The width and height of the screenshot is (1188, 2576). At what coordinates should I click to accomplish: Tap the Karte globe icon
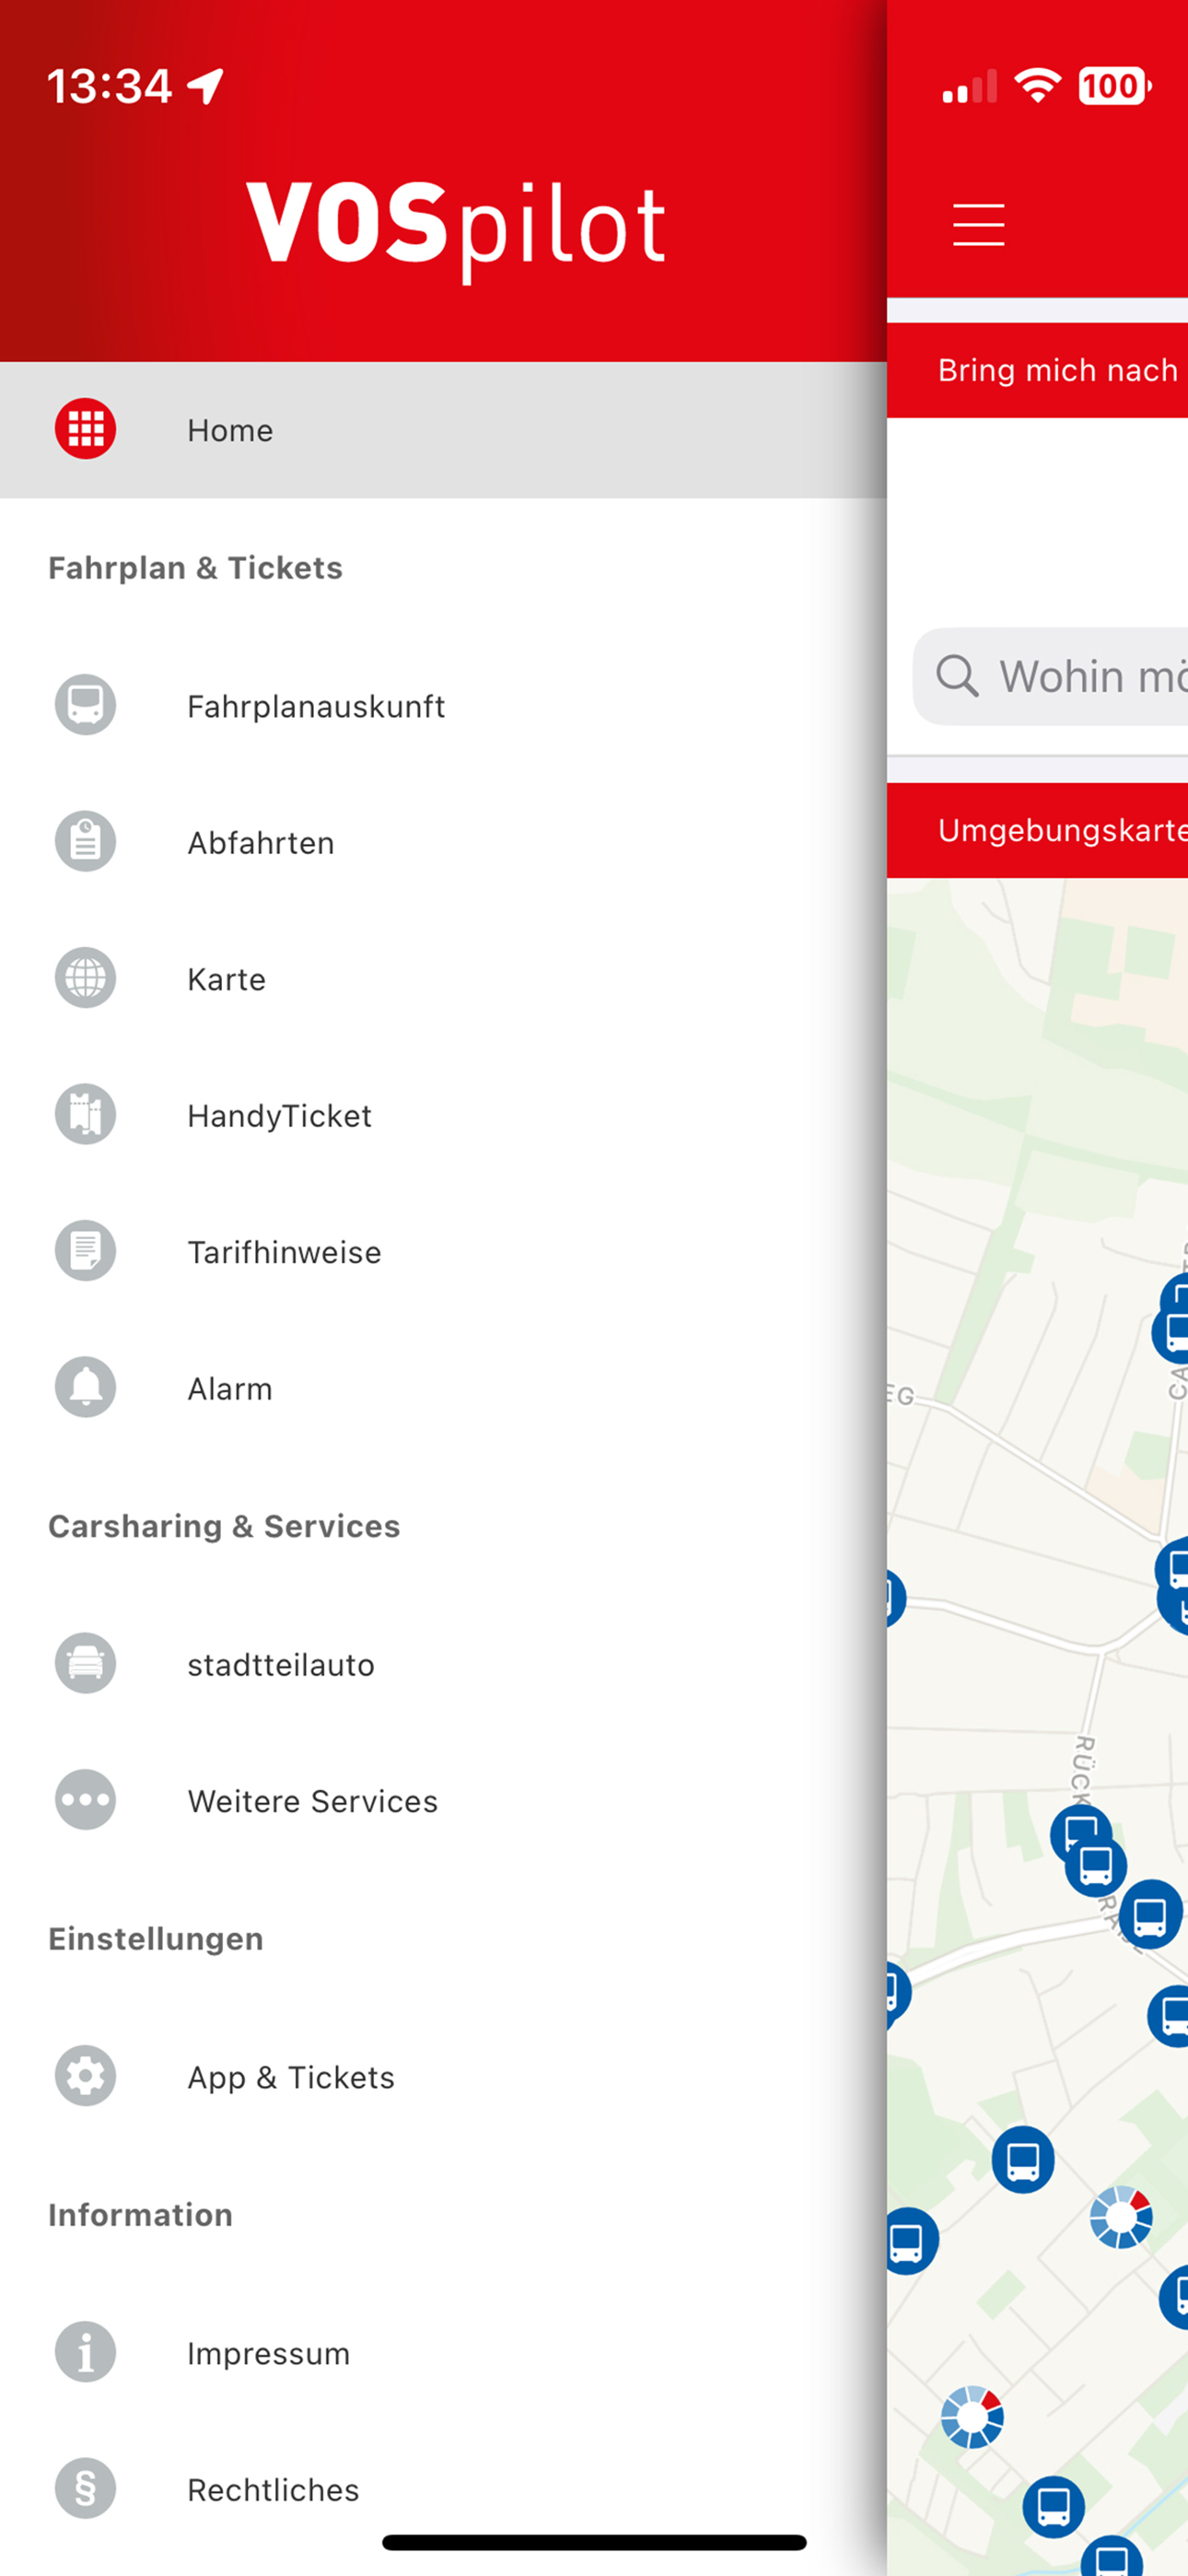[85, 978]
